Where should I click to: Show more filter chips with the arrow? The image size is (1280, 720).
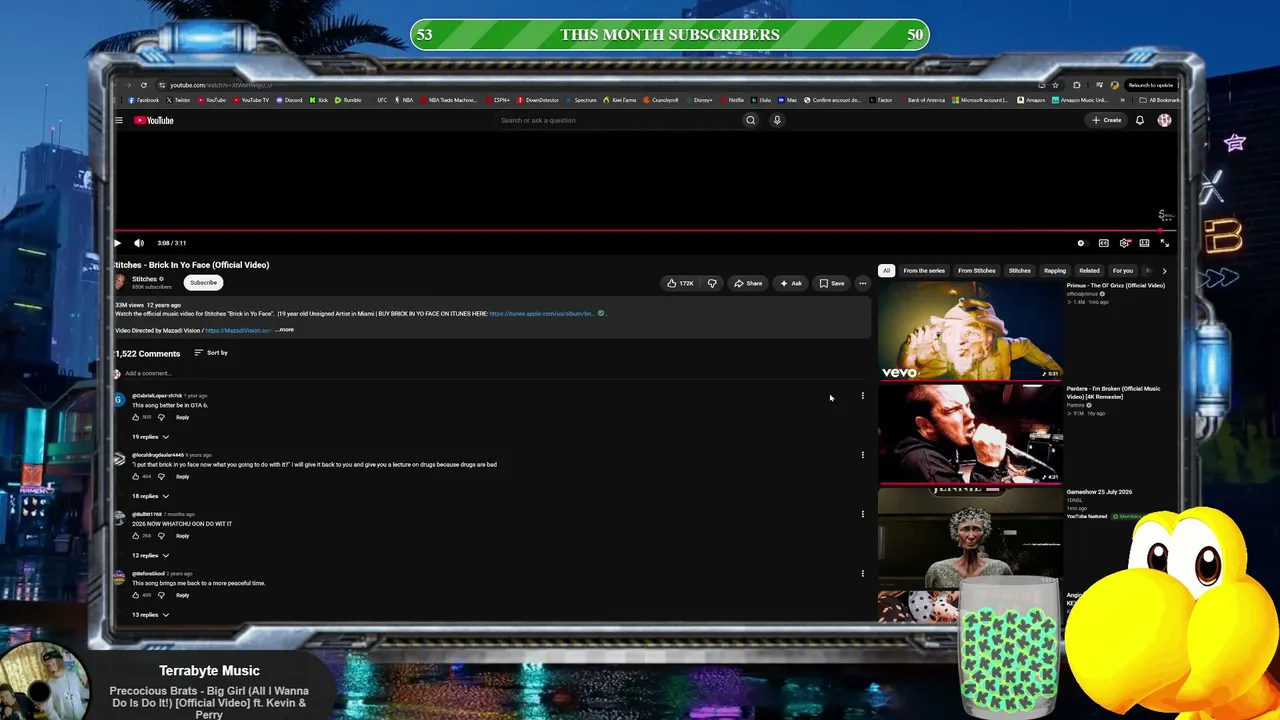(x=1164, y=271)
